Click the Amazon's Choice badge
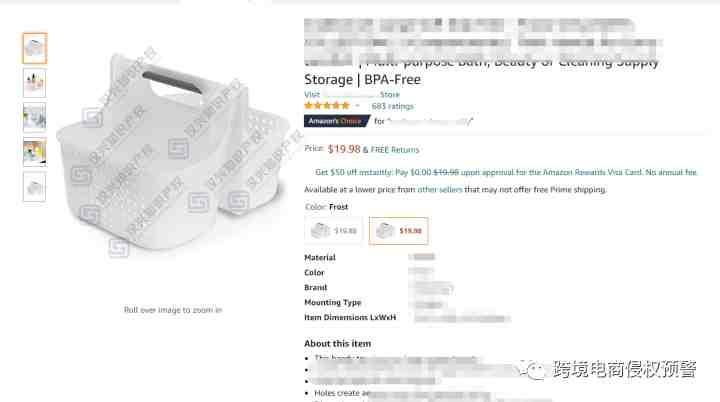Screen dimensions: 720x402 337,121
